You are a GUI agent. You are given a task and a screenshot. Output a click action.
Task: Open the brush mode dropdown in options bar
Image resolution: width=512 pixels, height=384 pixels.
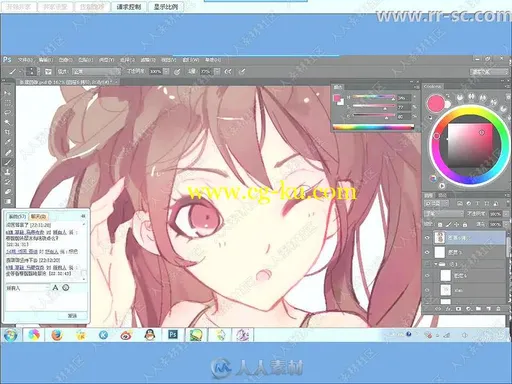pyautogui.click(x=96, y=71)
